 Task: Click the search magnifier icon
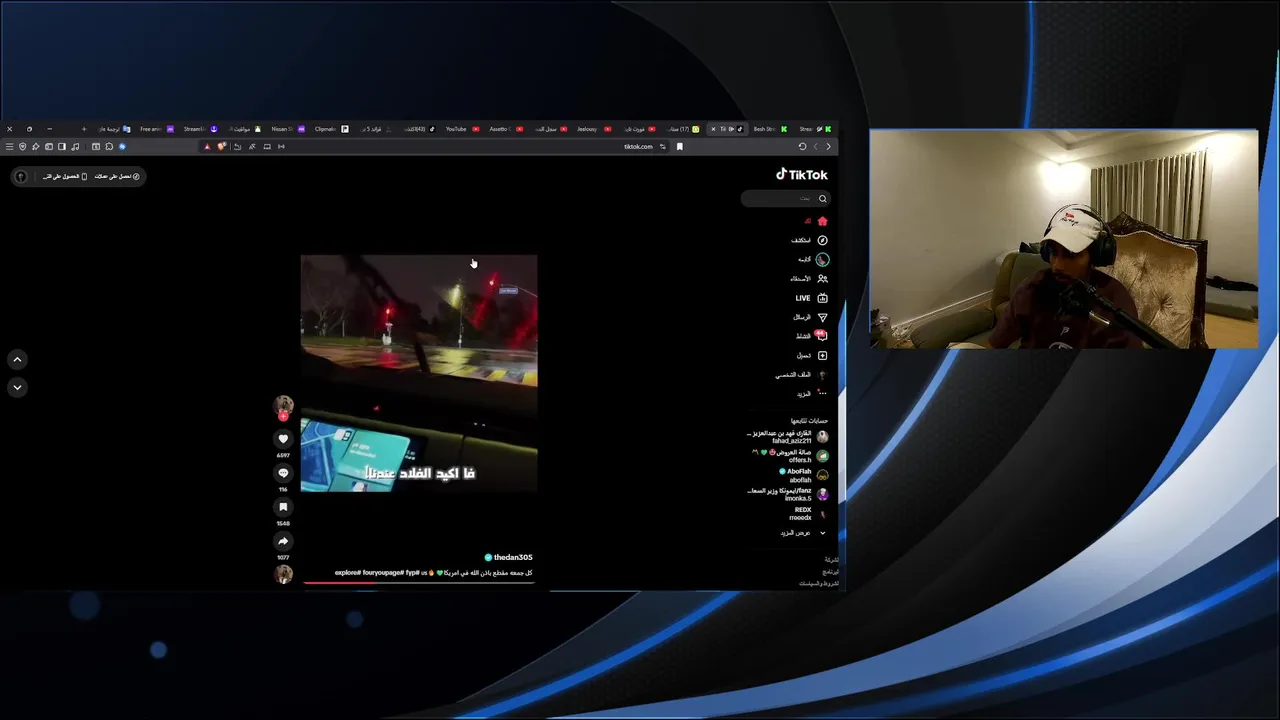click(823, 199)
